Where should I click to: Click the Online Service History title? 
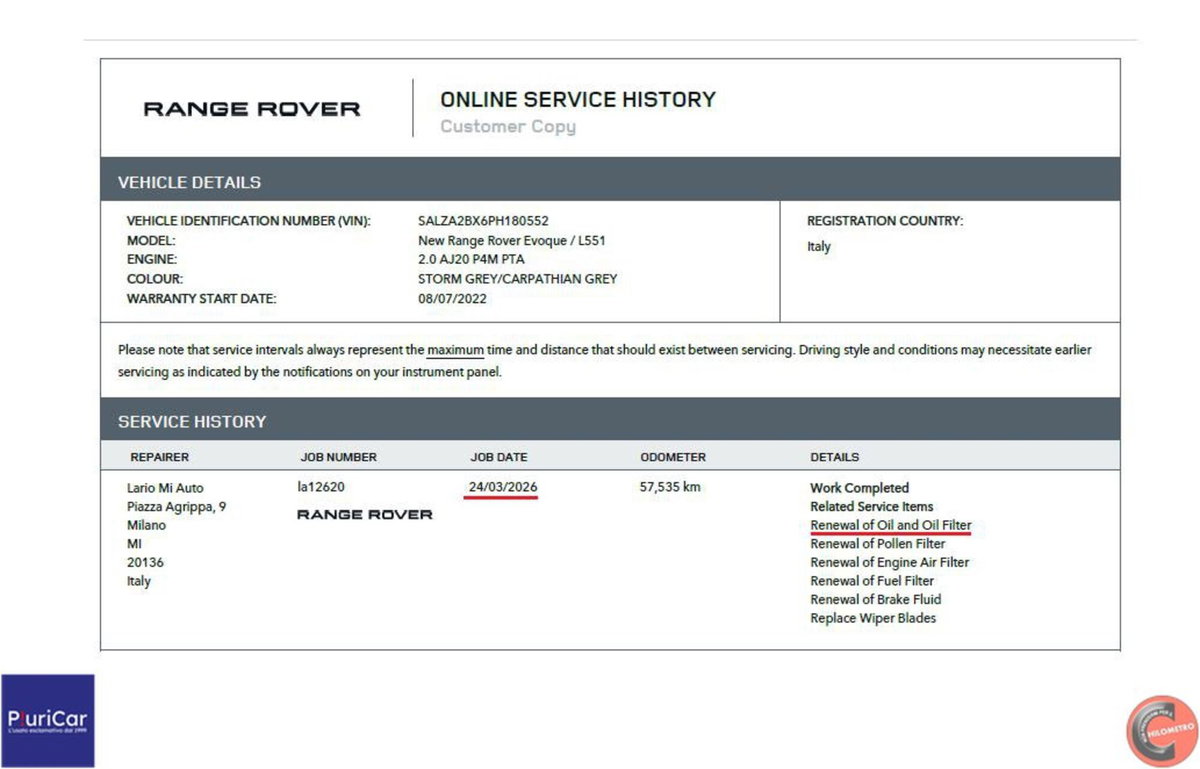(x=578, y=99)
